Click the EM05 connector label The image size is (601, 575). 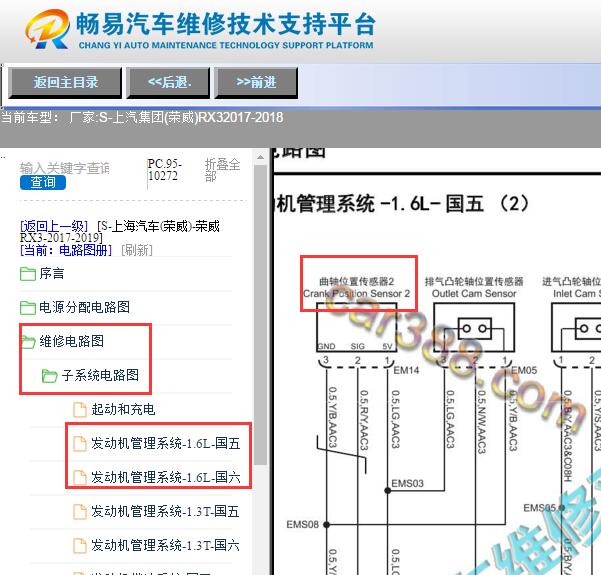click(524, 370)
